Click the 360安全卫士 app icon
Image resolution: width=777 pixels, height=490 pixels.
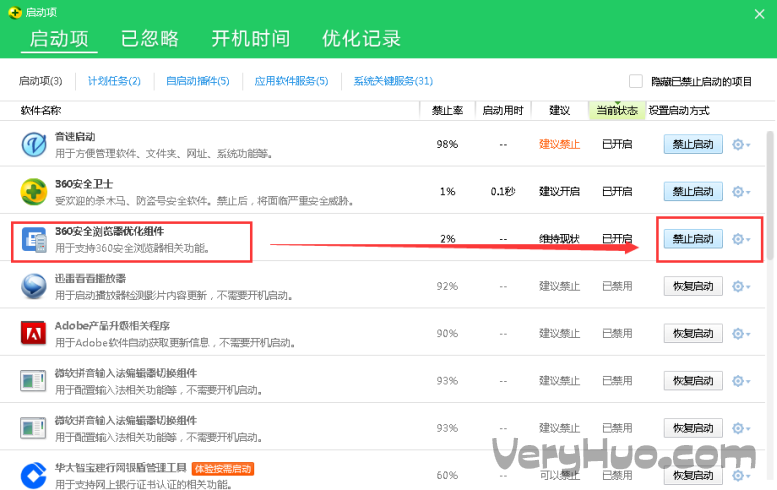(34, 191)
